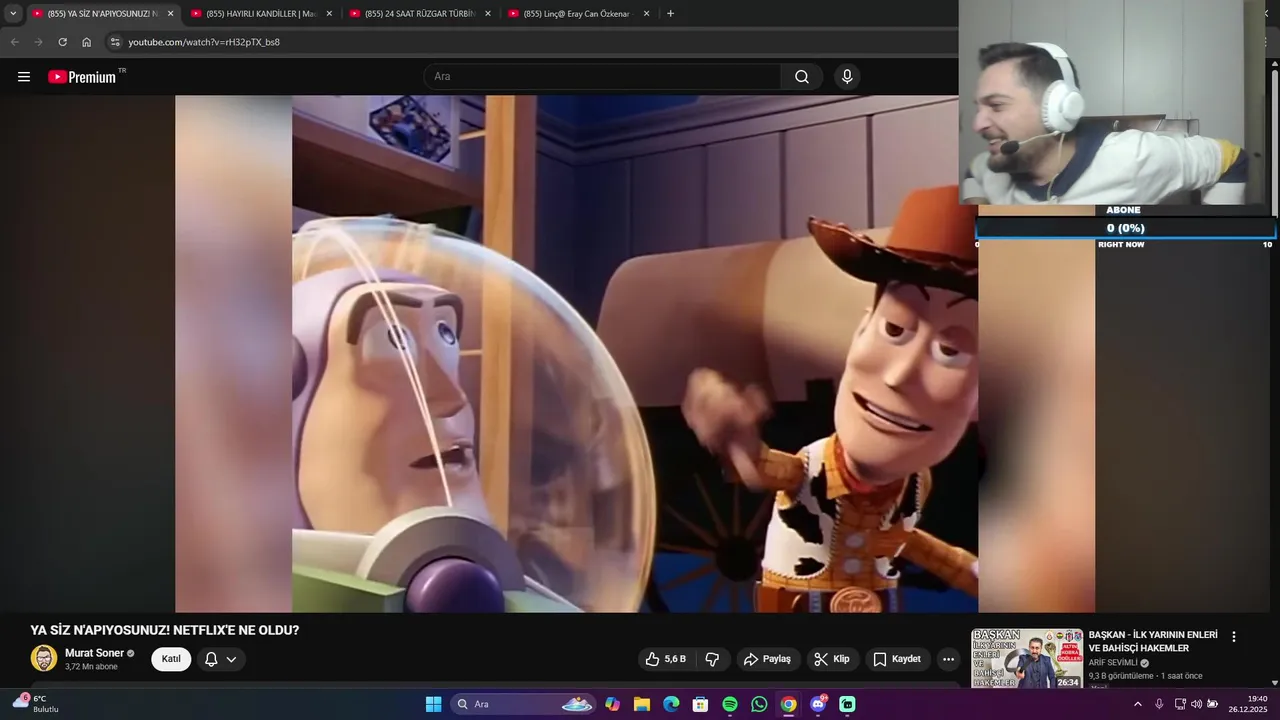Show hidden system tray icons chevron
Viewport: 1280px width, 720px height.
pyautogui.click(x=1137, y=704)
